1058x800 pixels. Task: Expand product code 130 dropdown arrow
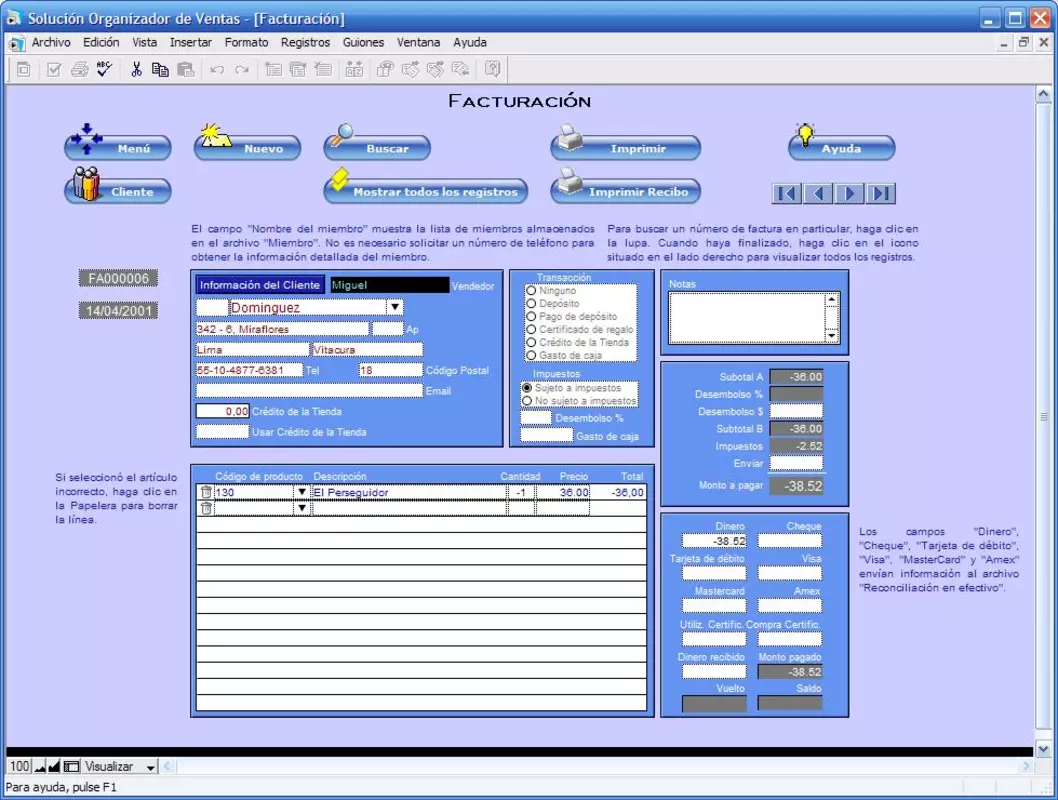pyautogui.click(x=302, y=492)
